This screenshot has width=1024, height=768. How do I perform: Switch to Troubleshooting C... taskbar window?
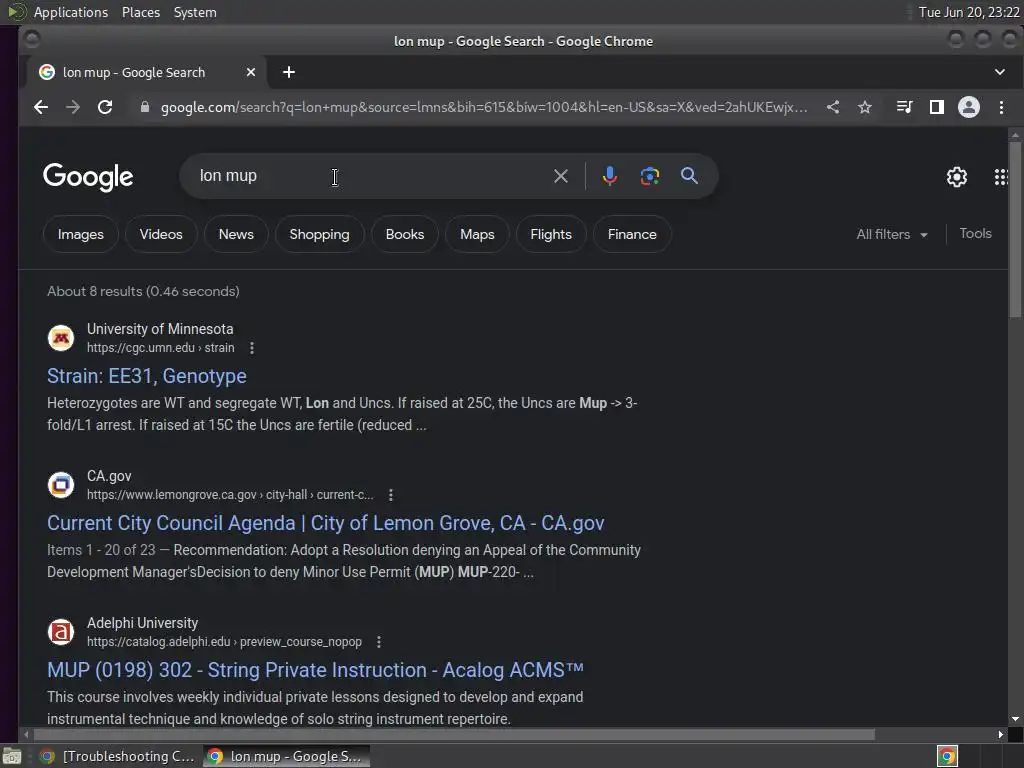click(x=118, y=756)
